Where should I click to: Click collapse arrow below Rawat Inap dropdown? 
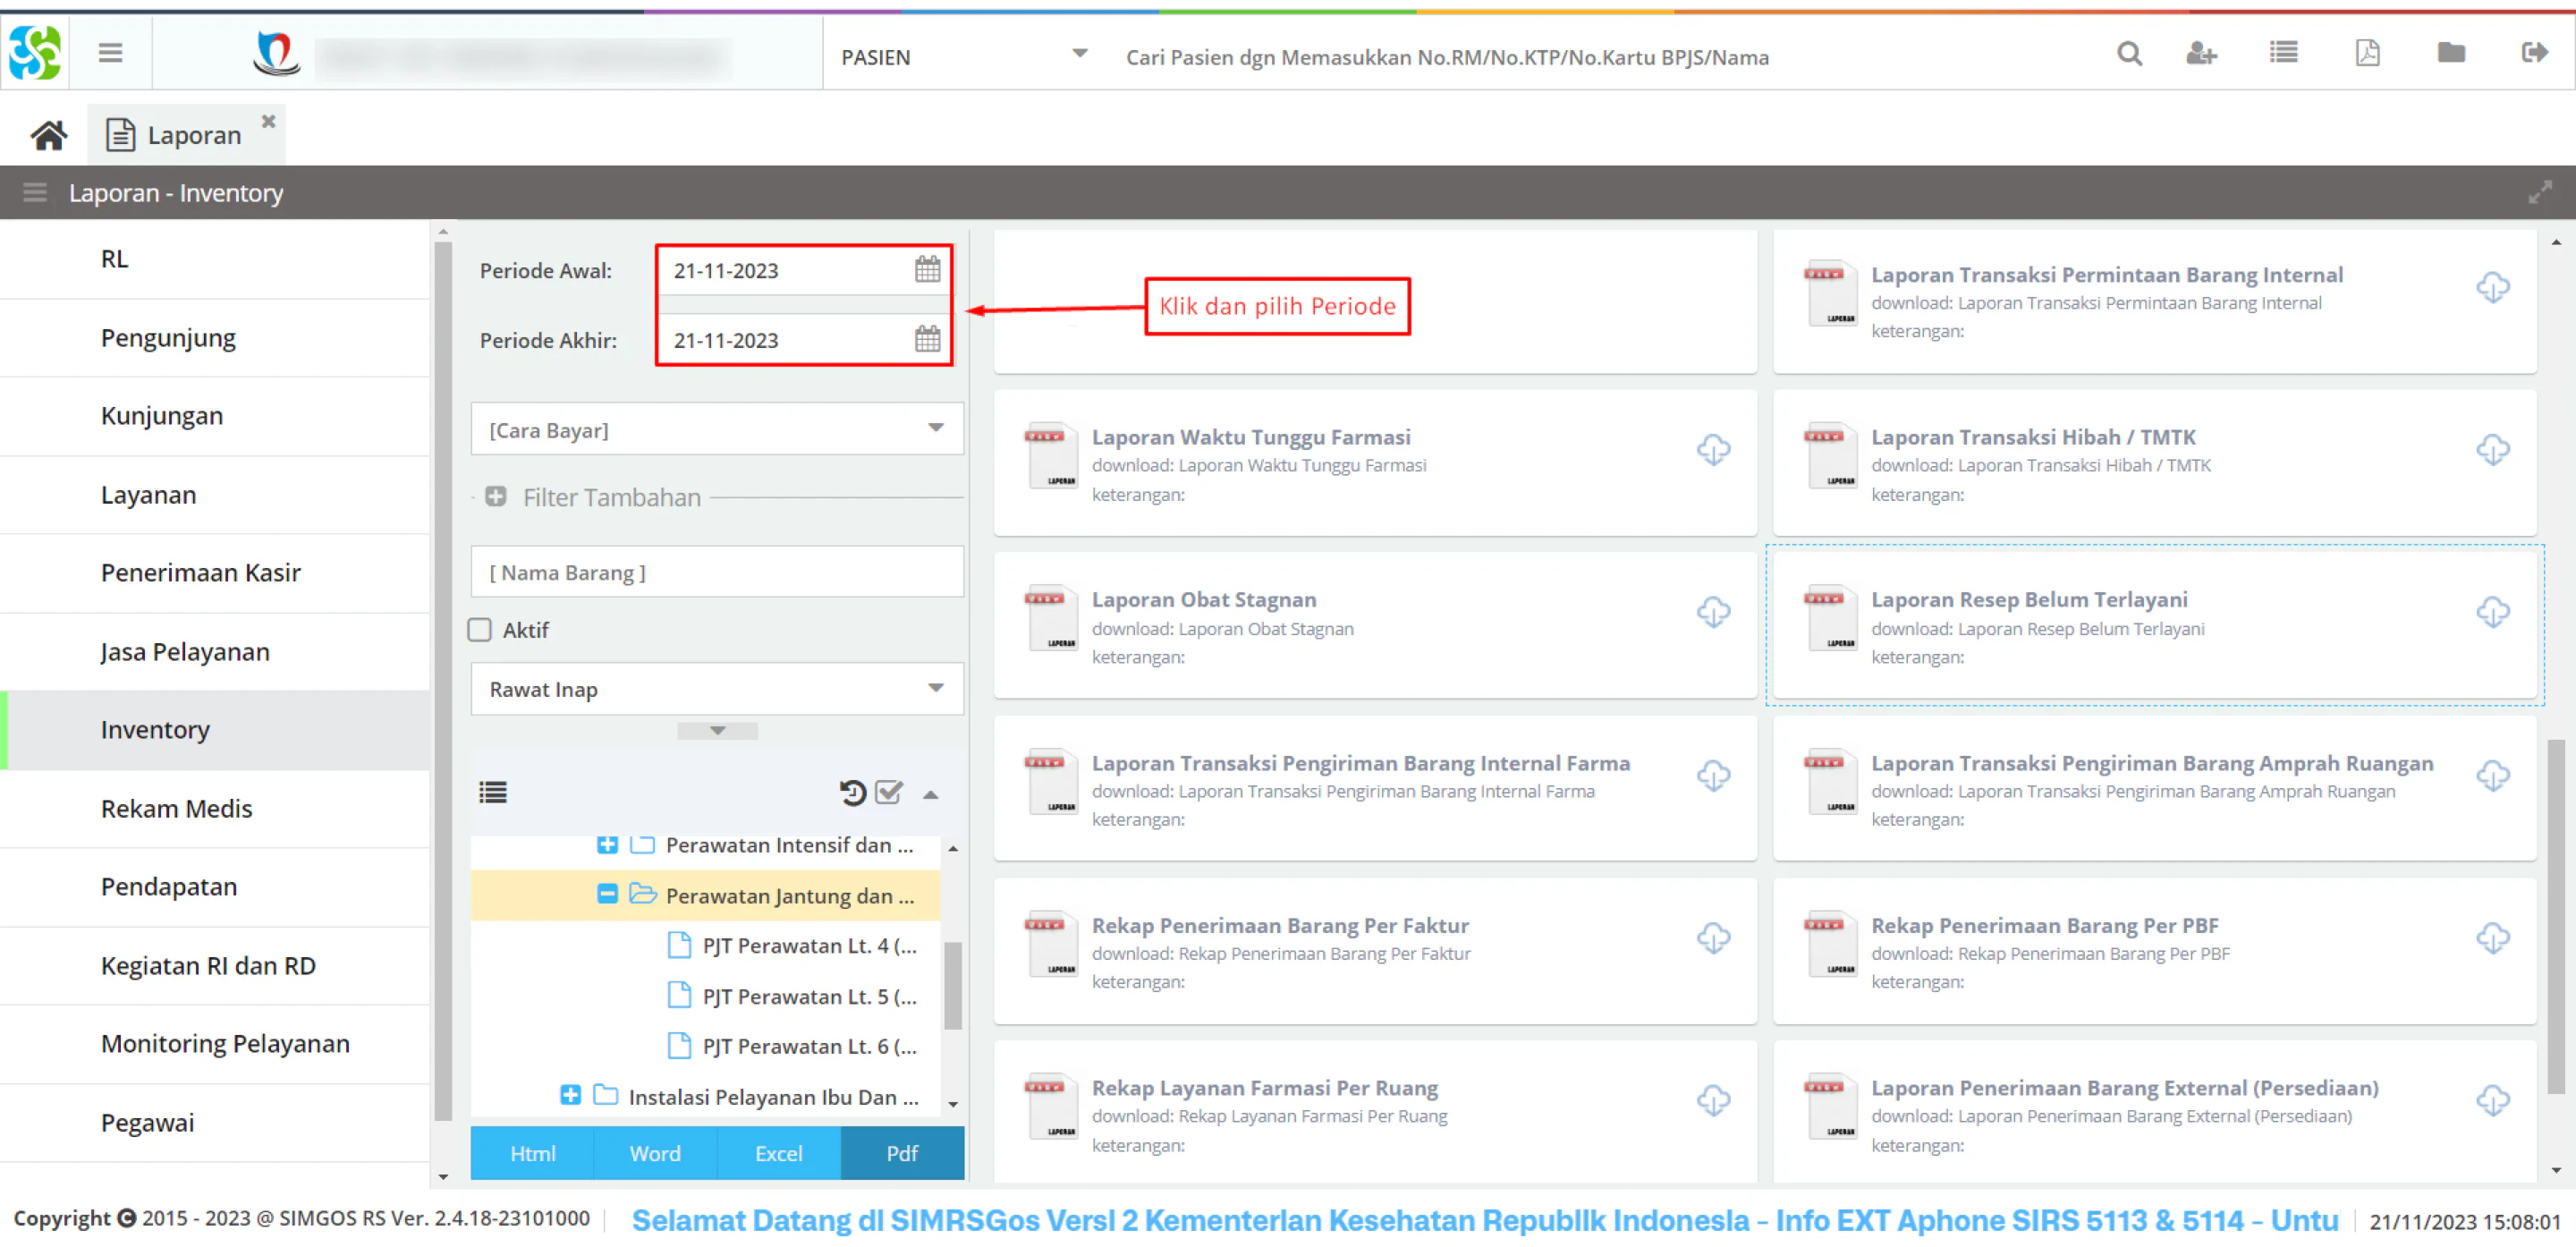click(717, 731)
